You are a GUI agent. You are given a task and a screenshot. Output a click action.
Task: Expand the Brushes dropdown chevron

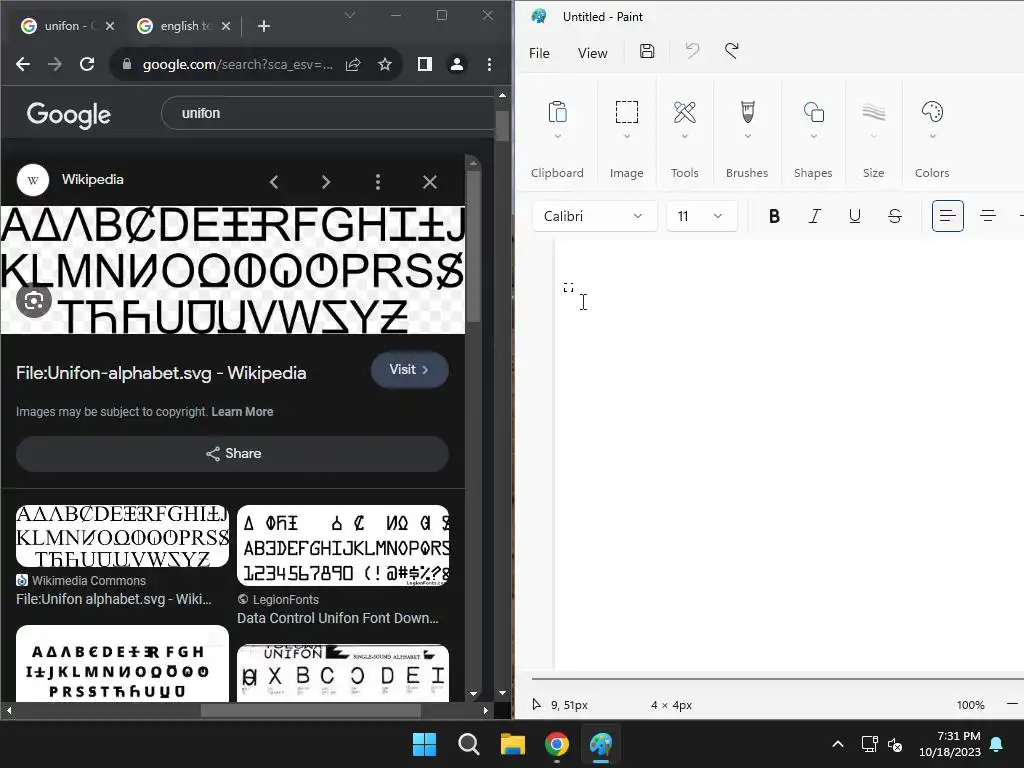tap(748, 136)
